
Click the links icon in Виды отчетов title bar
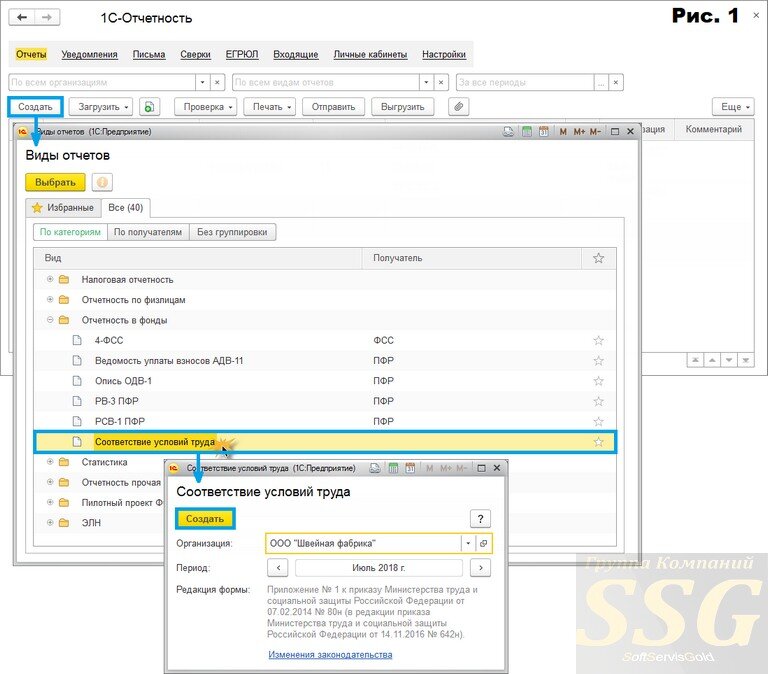508,131
